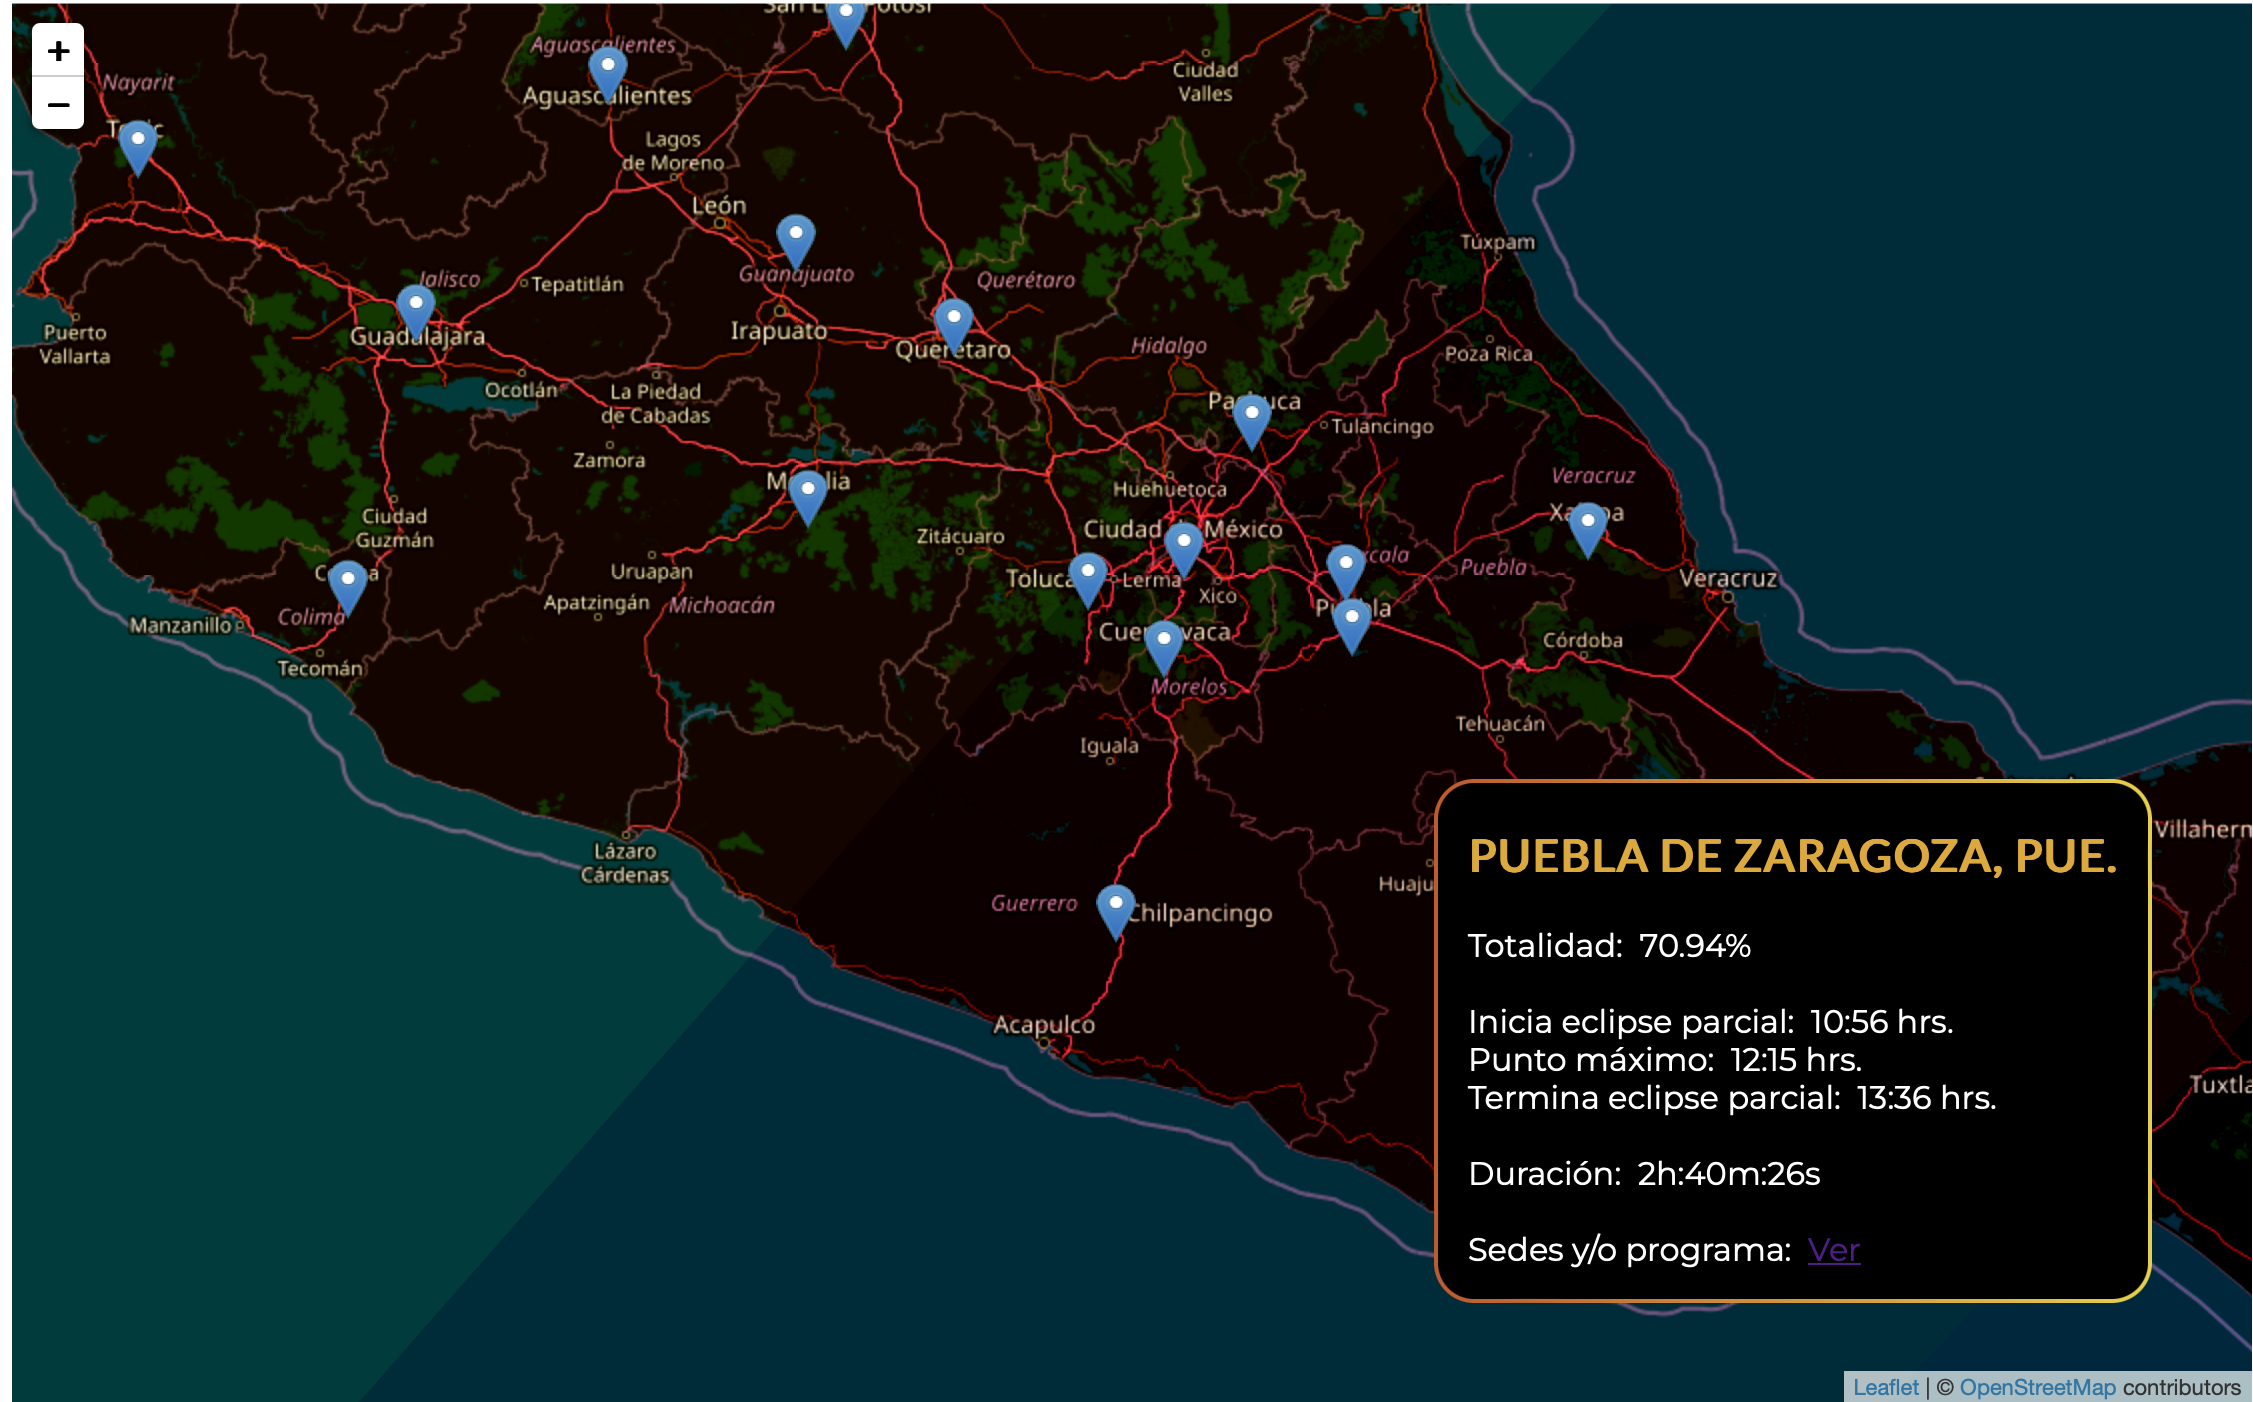Click the Ciudad Valles label on map
The width and height of the screenshot is (2253, 1402).
tap(1205, 82)
